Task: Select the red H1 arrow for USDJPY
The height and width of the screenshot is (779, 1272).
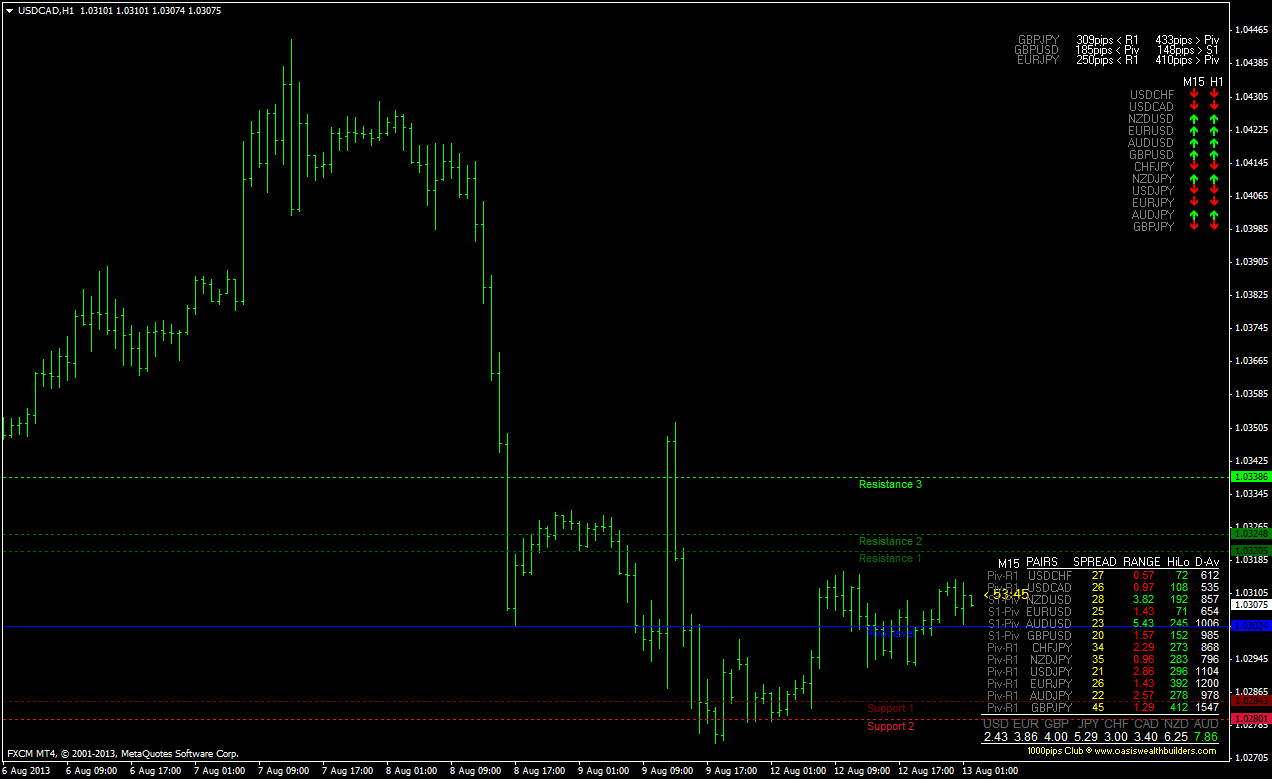Action: 1213,190
